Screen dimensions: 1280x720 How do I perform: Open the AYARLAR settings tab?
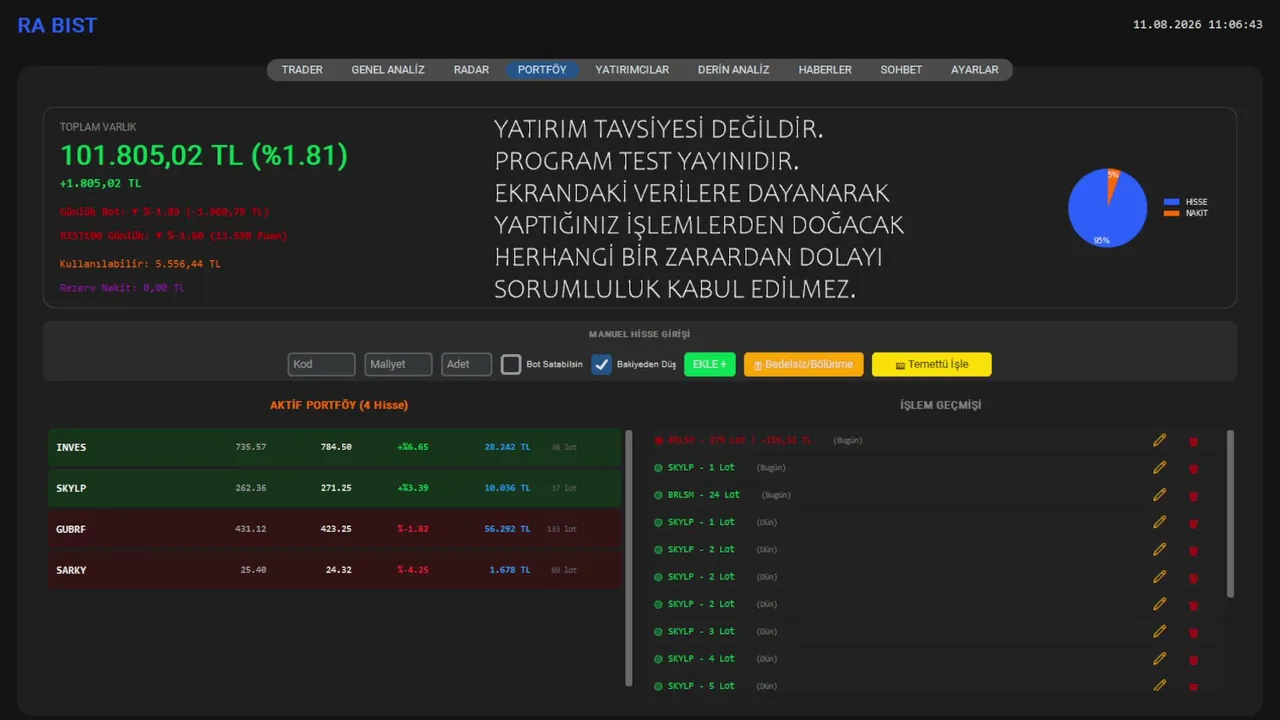click(x=975, y=70)
